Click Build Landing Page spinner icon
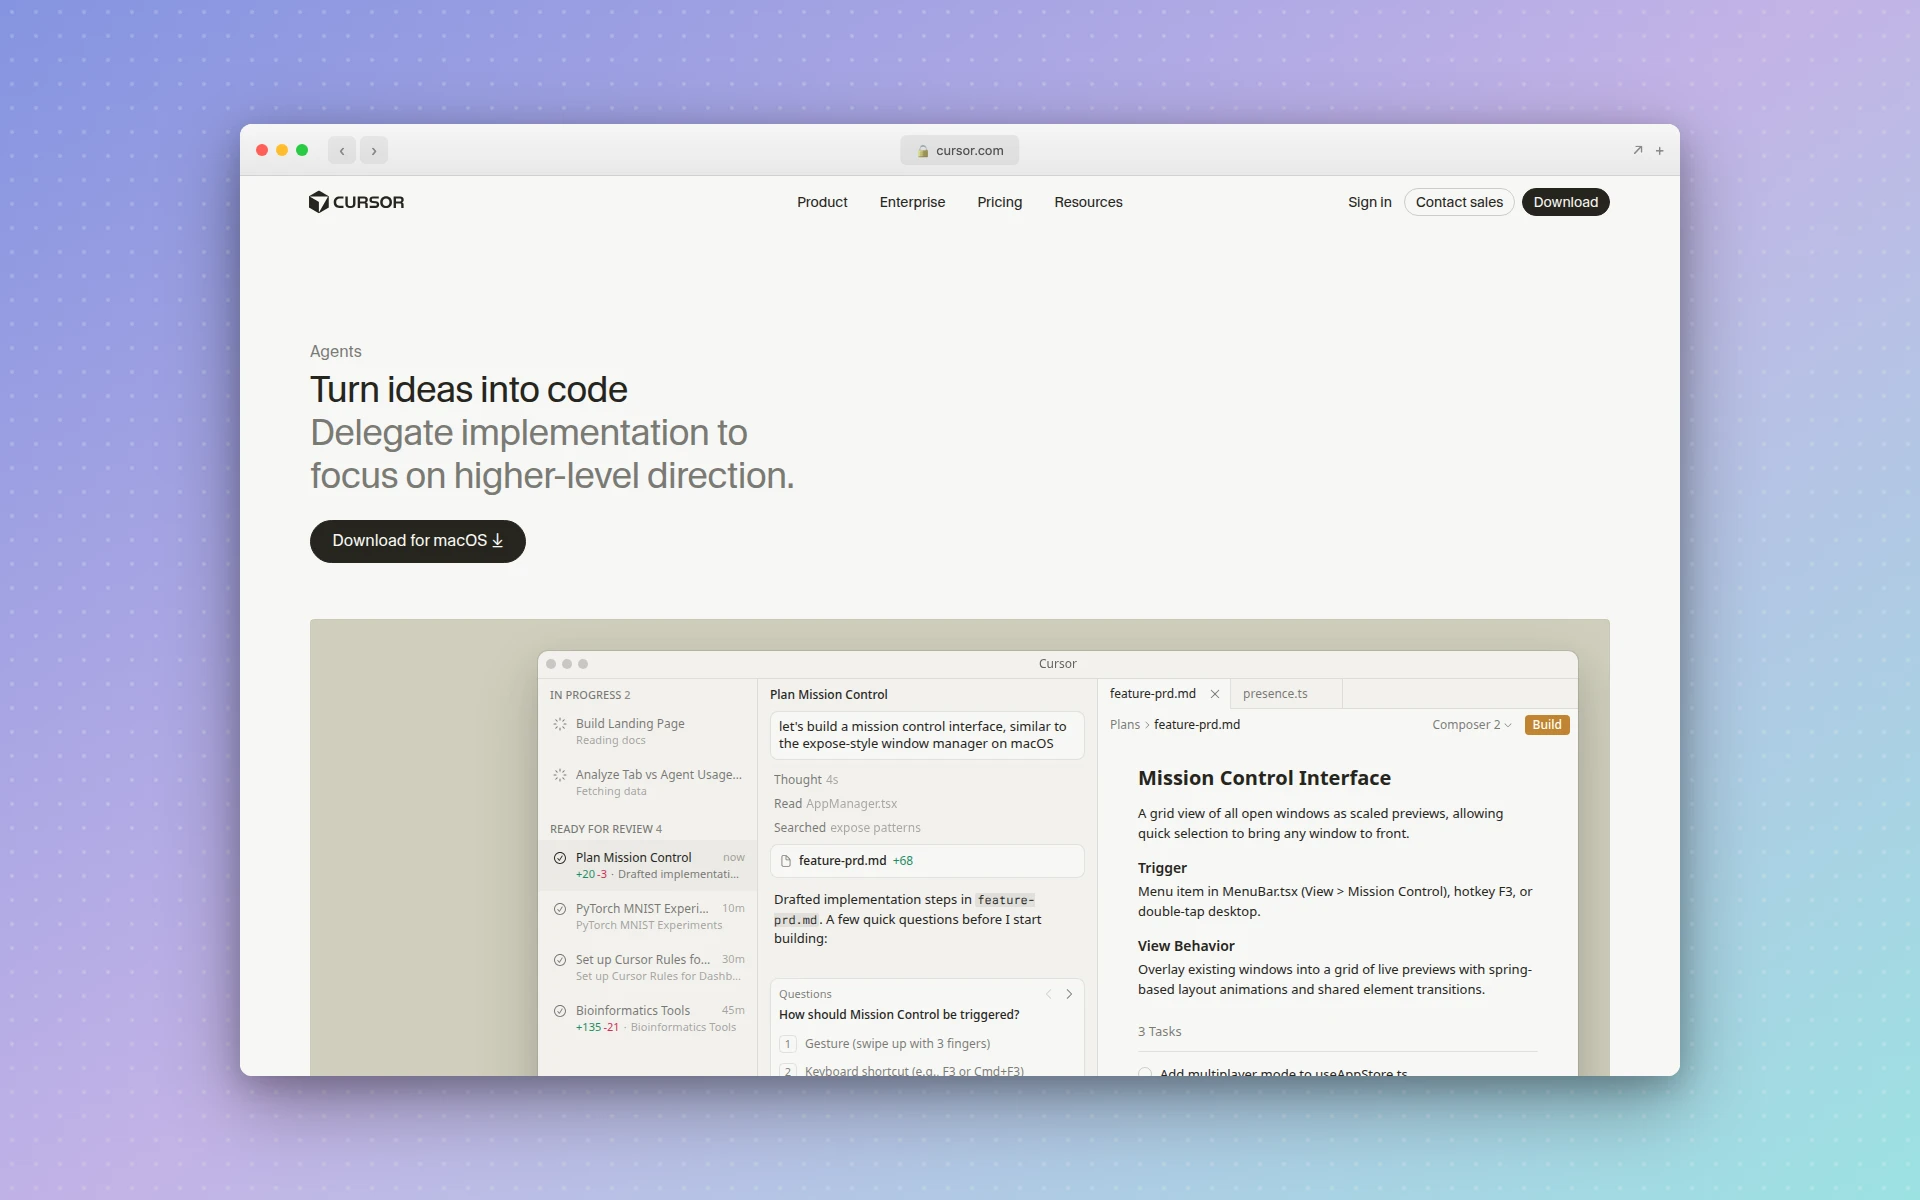Screen dimensions: 1920x1200 pos(560,724)
